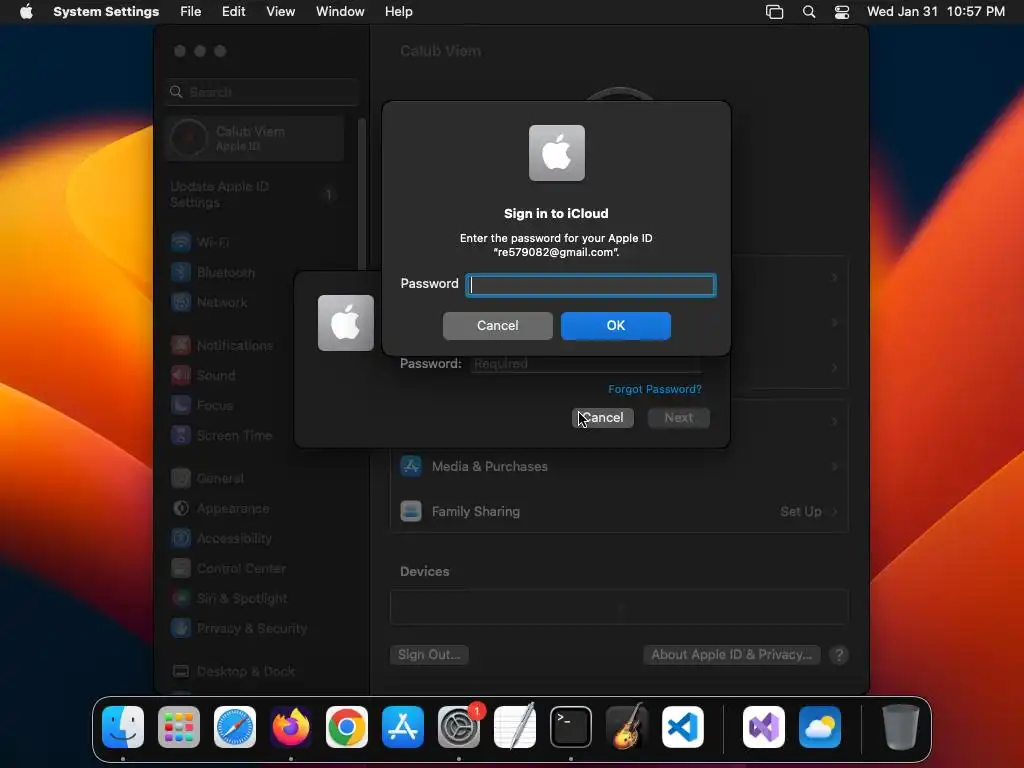Select Network in the sidebar

[255, 302]
